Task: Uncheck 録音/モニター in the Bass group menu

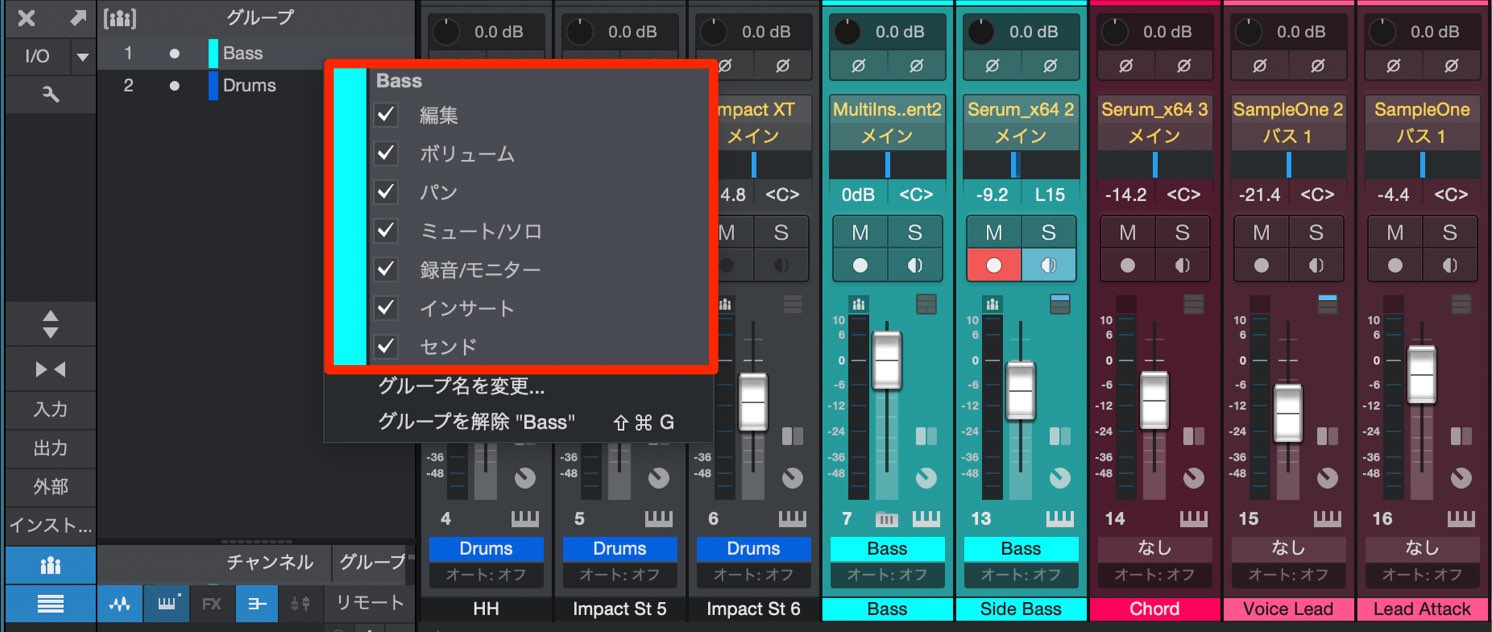Action: [x=386, y=270]
